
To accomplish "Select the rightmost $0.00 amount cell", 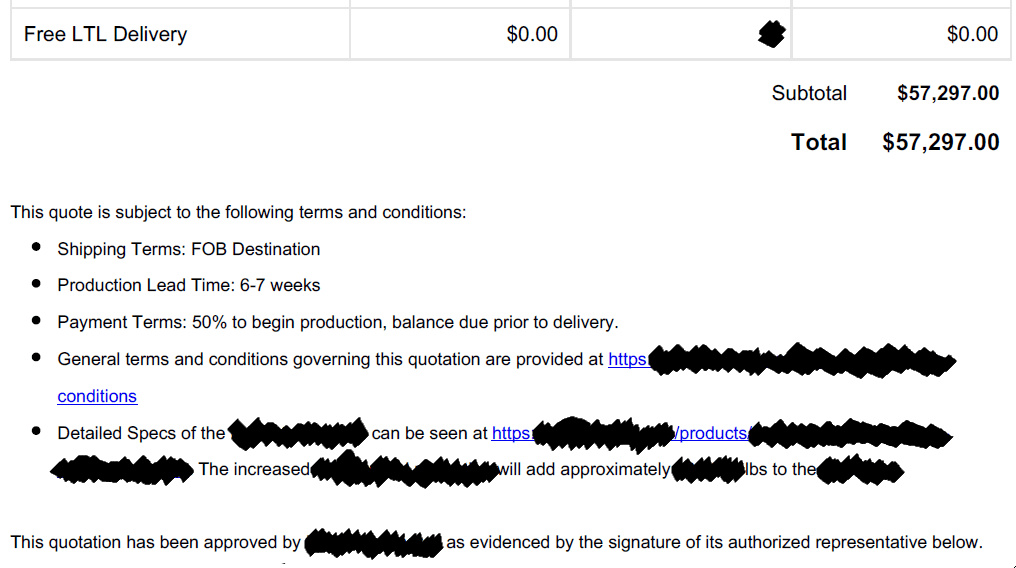I will tap(901, 34).
